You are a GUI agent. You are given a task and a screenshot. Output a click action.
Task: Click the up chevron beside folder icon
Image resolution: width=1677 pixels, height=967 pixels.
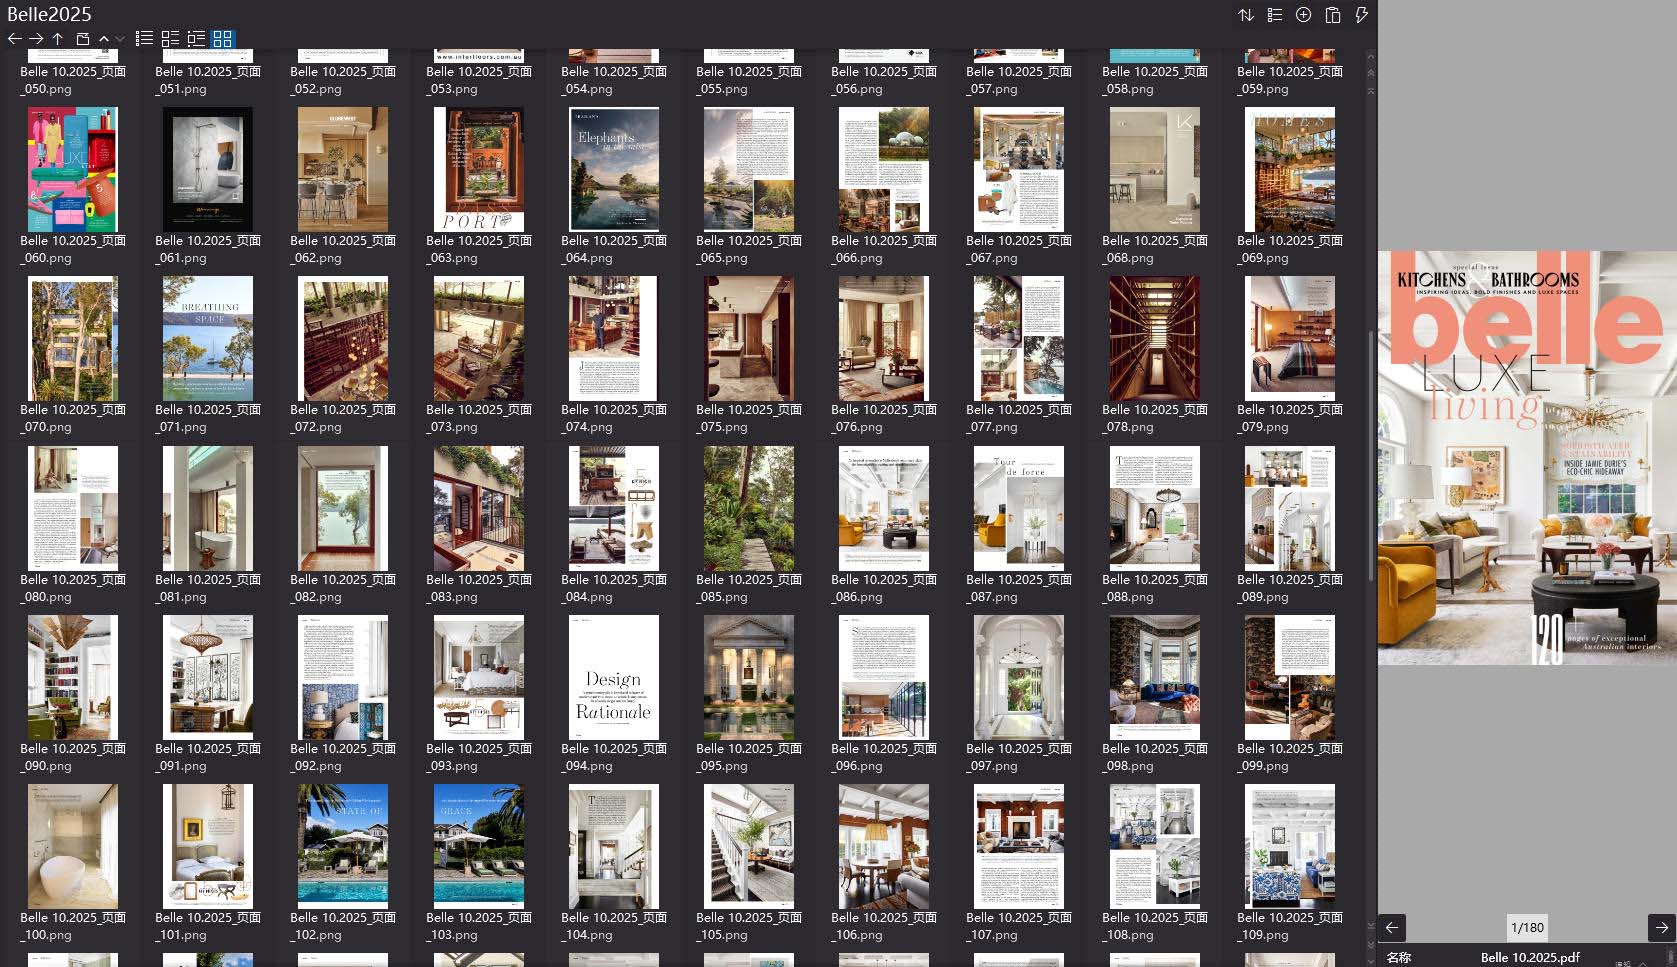104,39
